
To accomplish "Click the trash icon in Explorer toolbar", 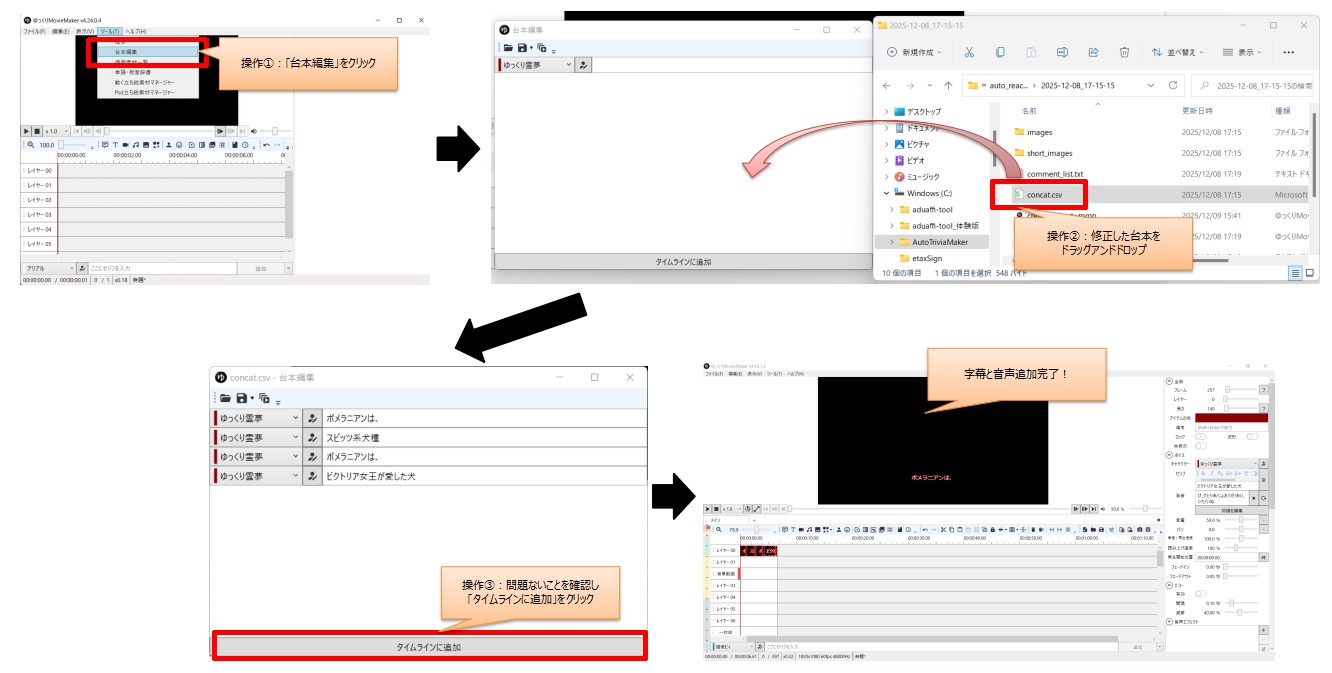I will pos(1124,52).
